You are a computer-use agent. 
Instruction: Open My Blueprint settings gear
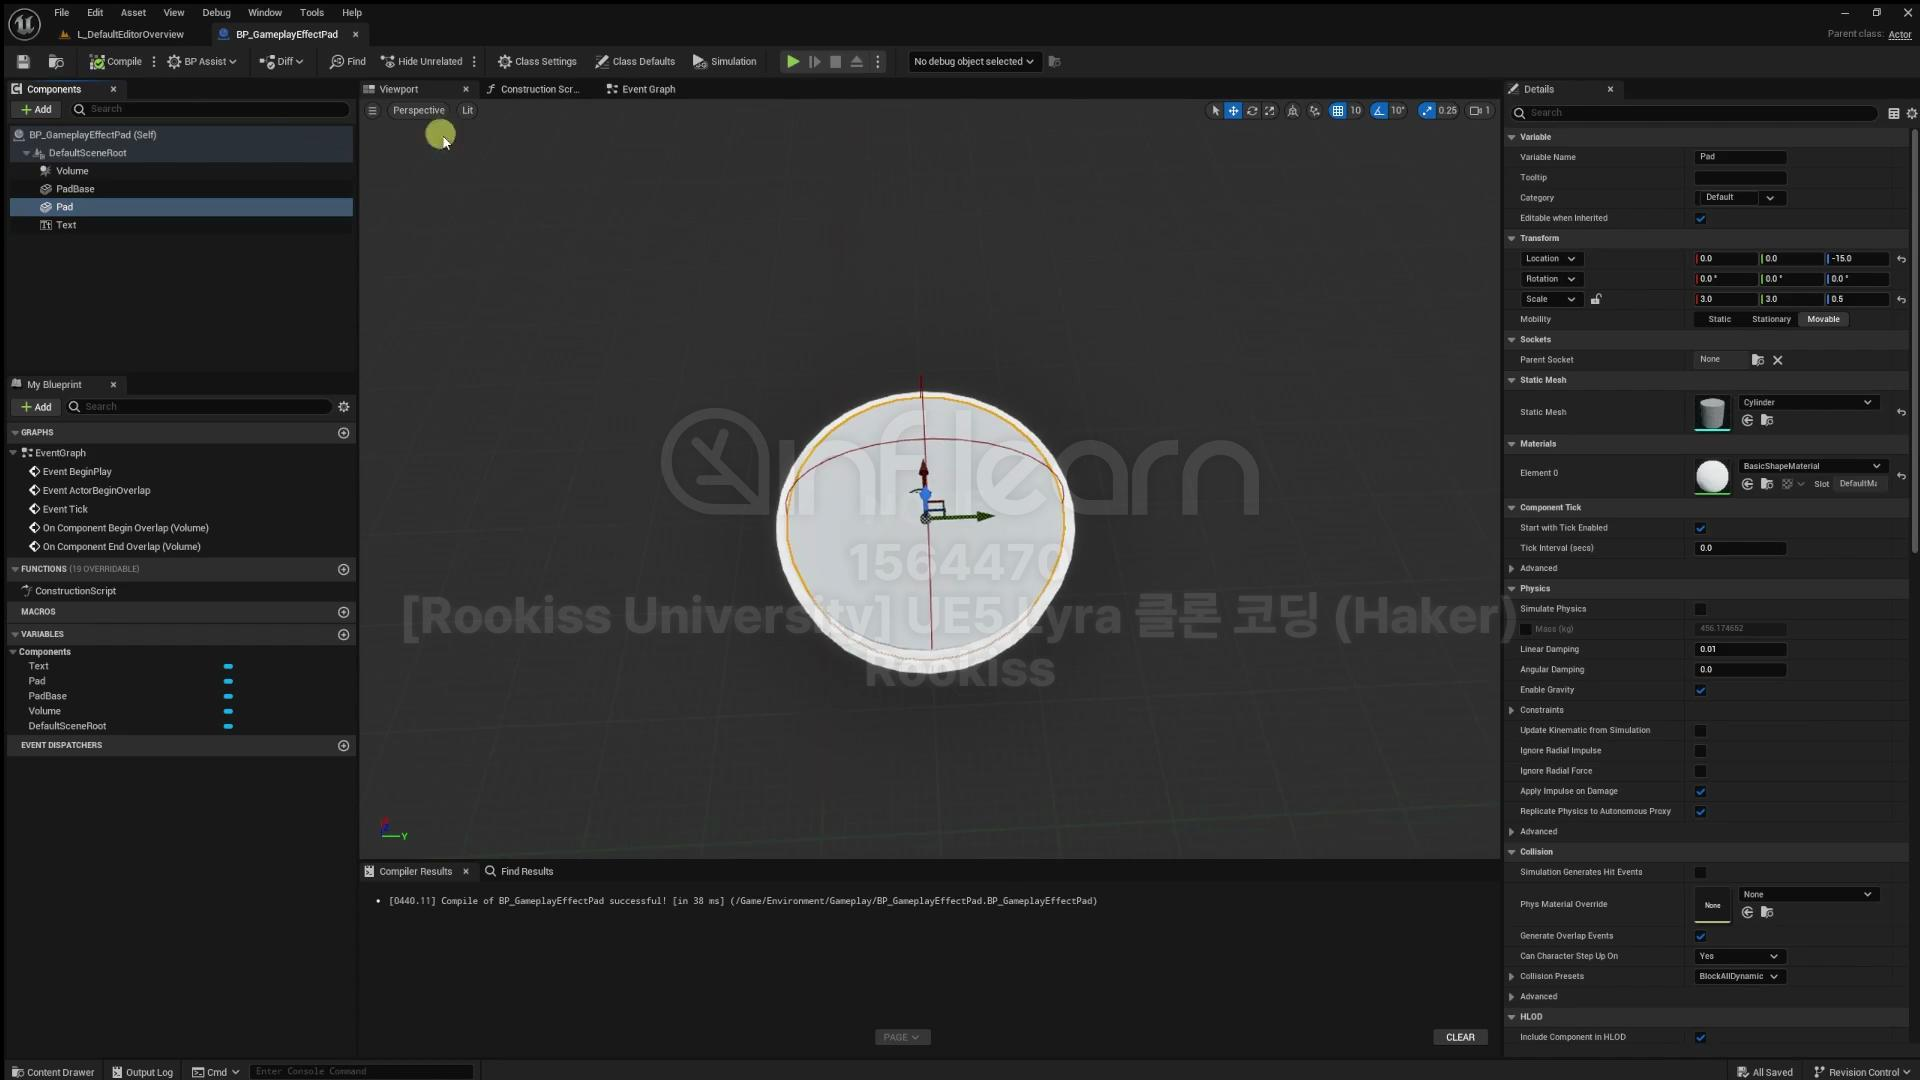(x=343, y=407)
